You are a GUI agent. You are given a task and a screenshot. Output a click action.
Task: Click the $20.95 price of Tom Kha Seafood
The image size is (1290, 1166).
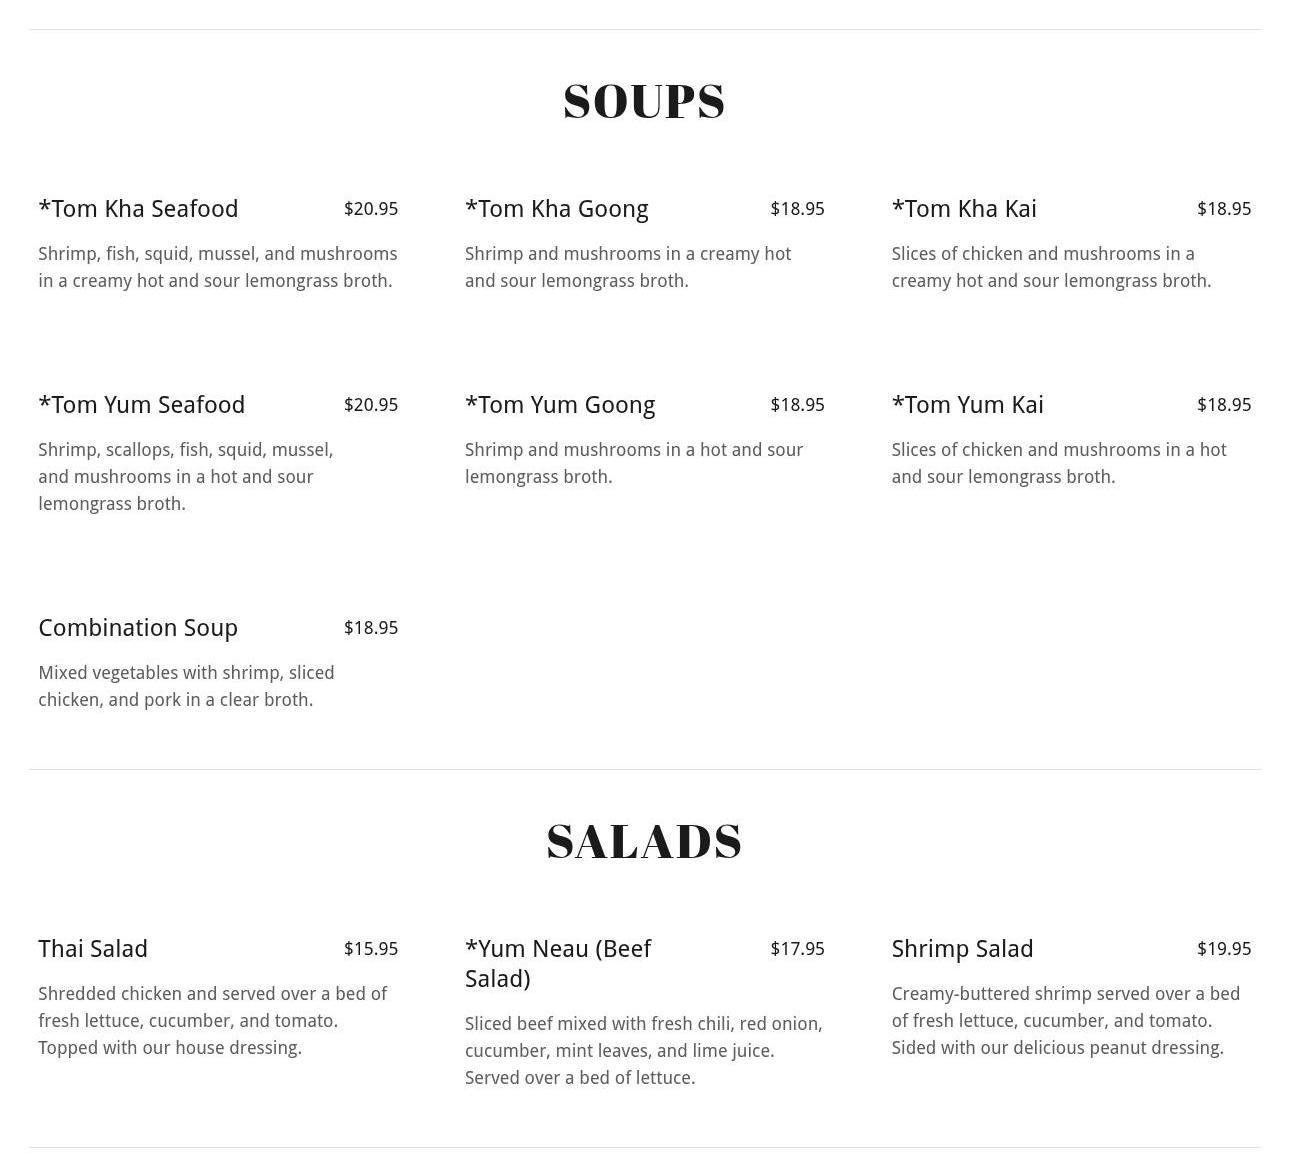(371, 209)
